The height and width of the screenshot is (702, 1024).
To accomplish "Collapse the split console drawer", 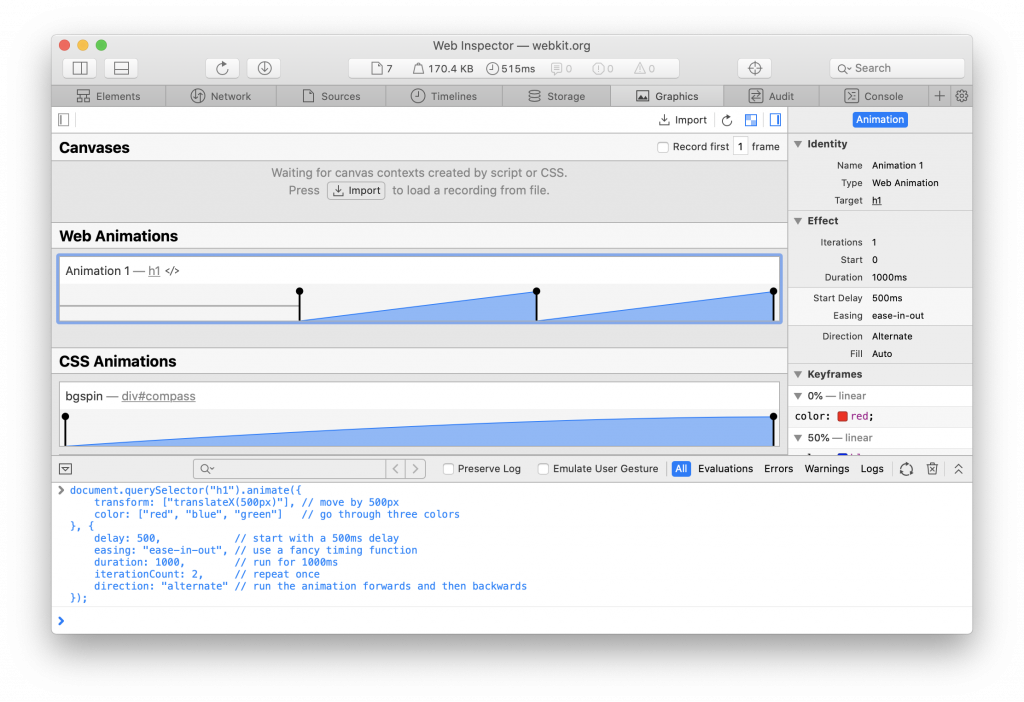I will (x=958, y=469).
